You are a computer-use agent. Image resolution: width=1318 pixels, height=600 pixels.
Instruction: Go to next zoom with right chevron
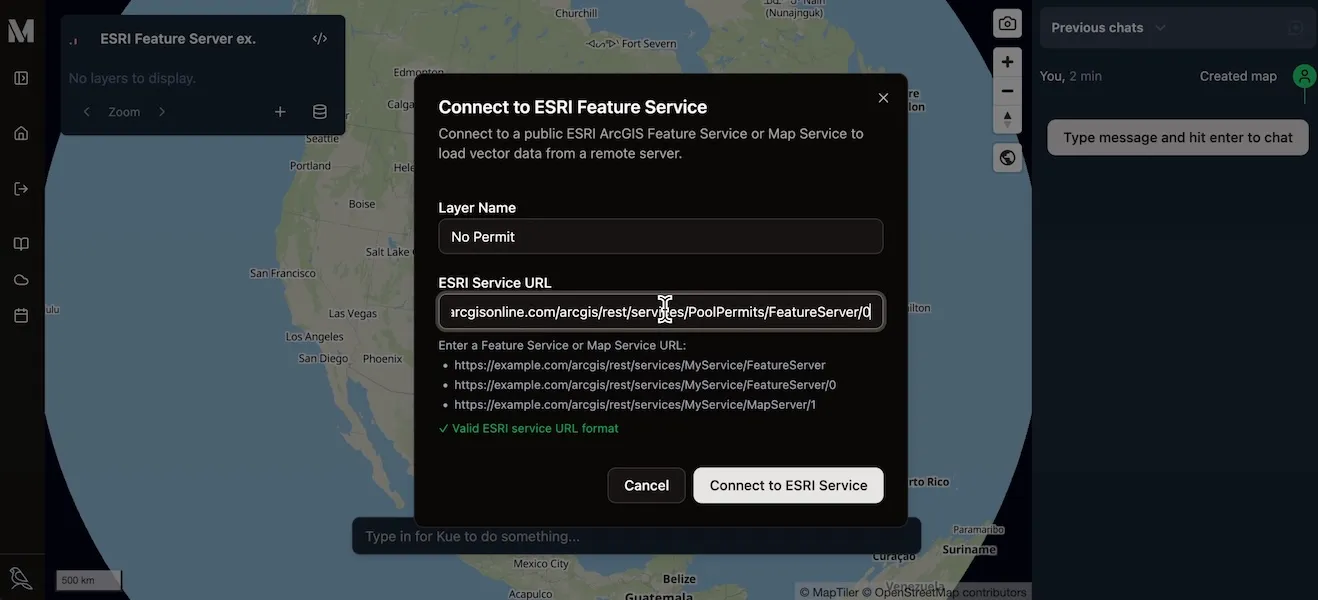click(x=162, y=112)
